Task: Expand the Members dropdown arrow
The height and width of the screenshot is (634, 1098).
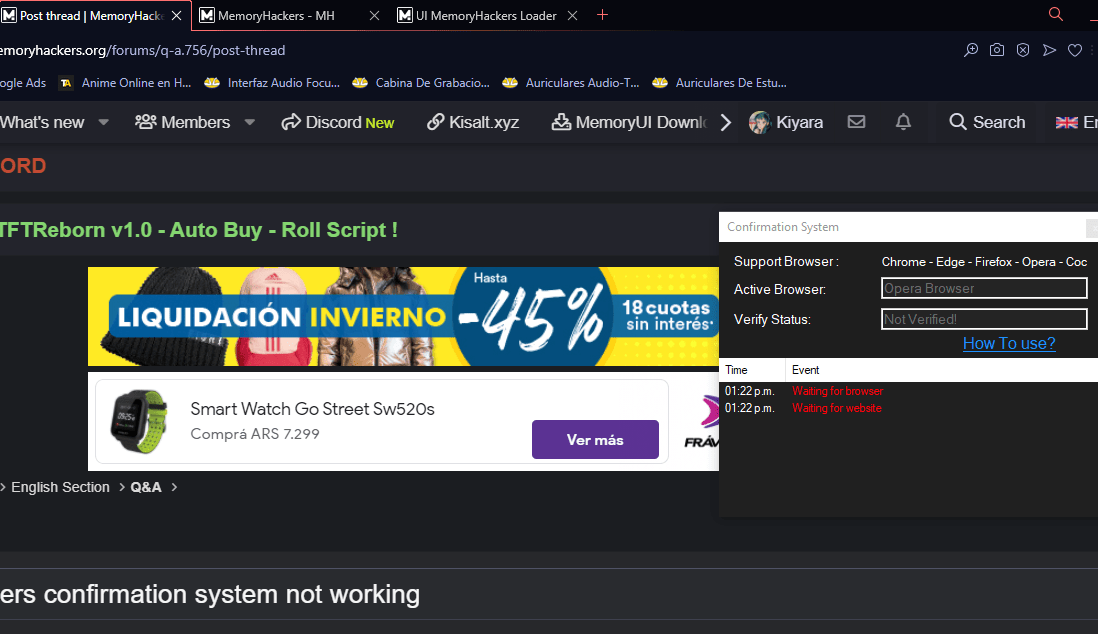Action: click(x=250, y=123)
